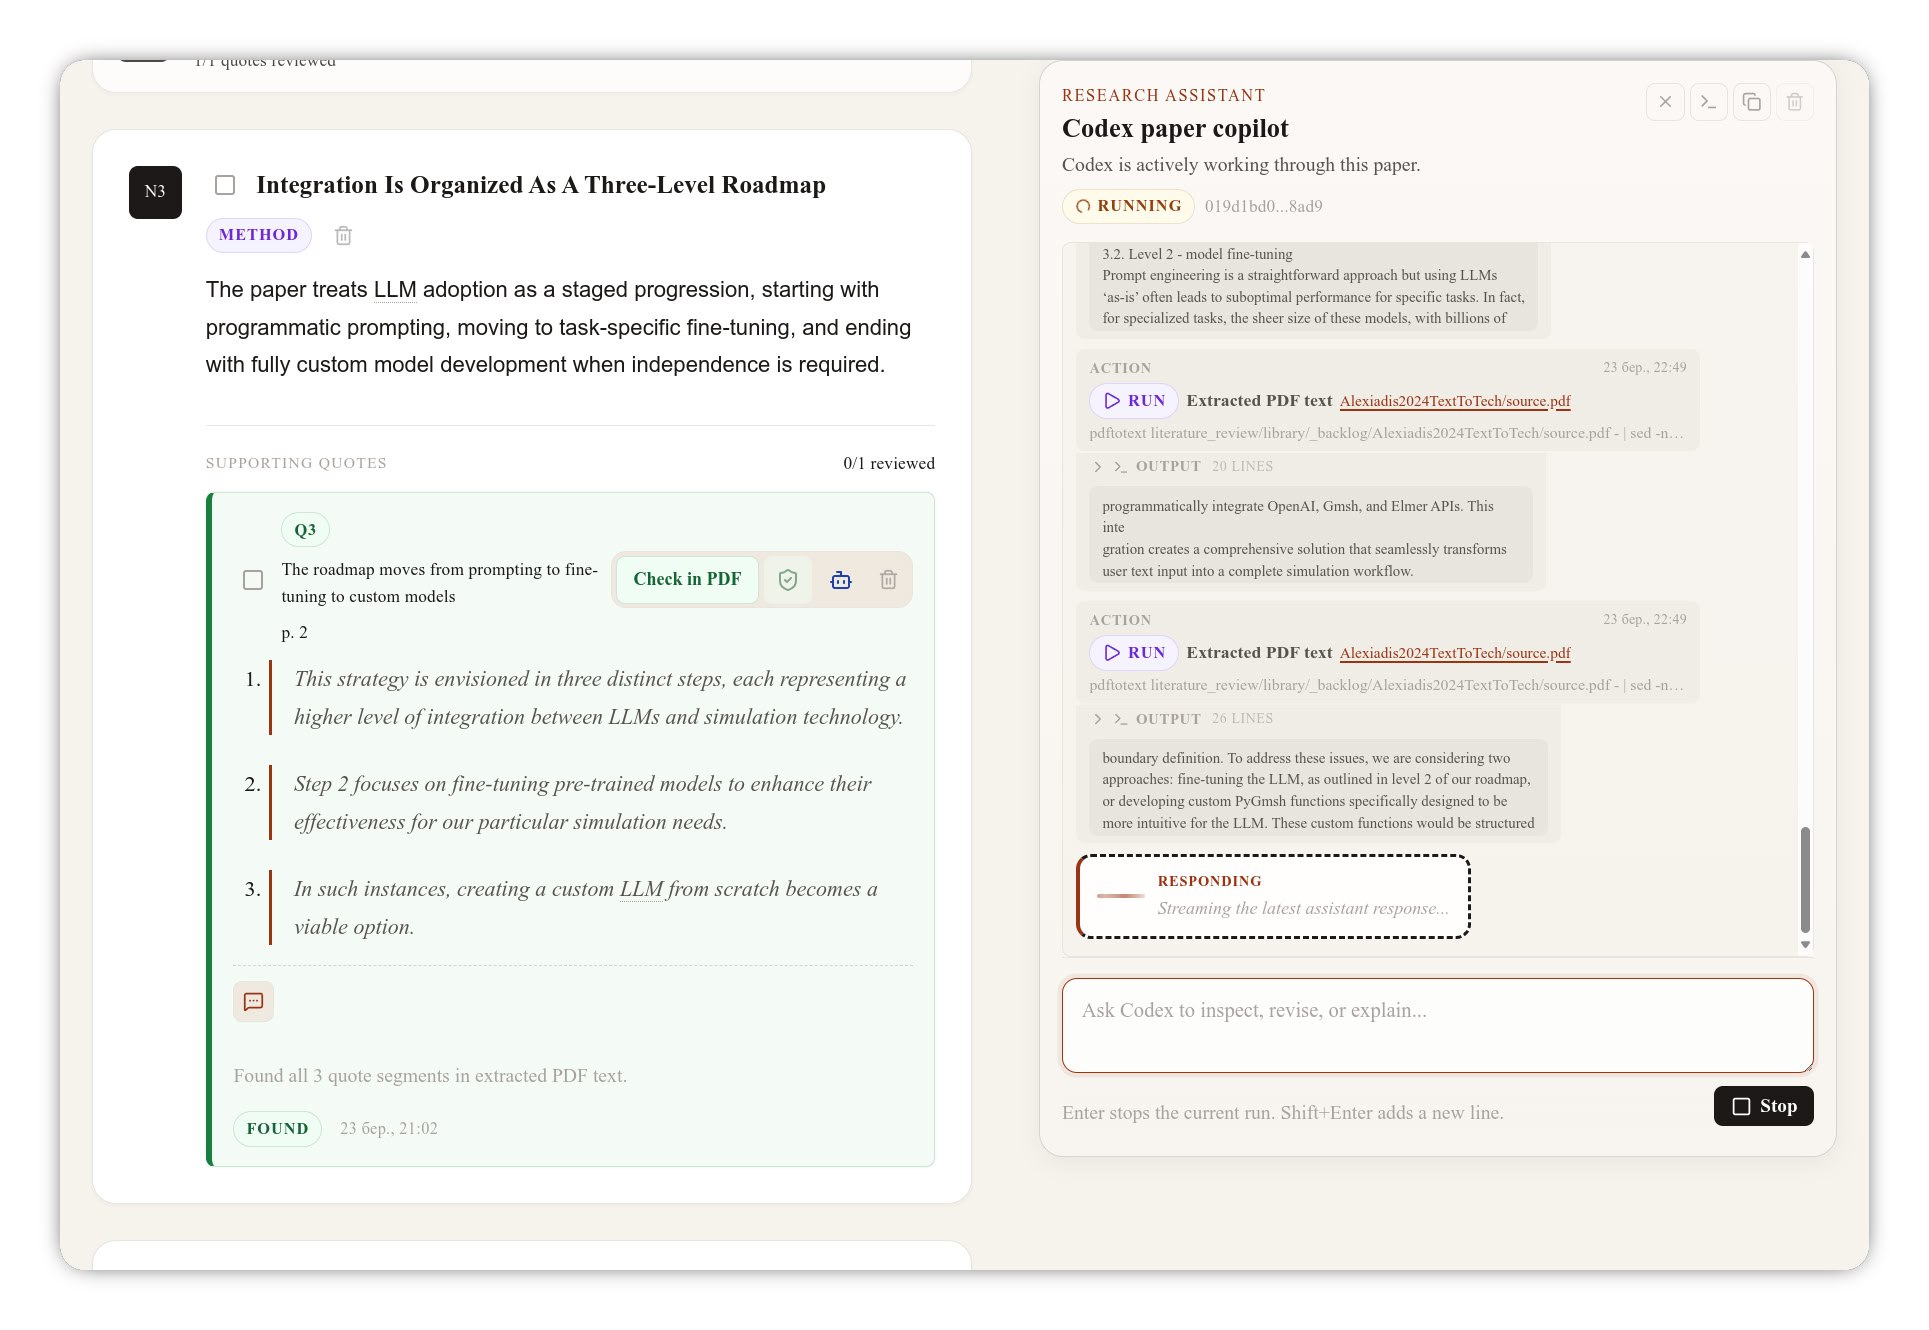1929x1330 pixels.
Task: Click the shield verify icon for quote Q3
Action: click(788, 580)
